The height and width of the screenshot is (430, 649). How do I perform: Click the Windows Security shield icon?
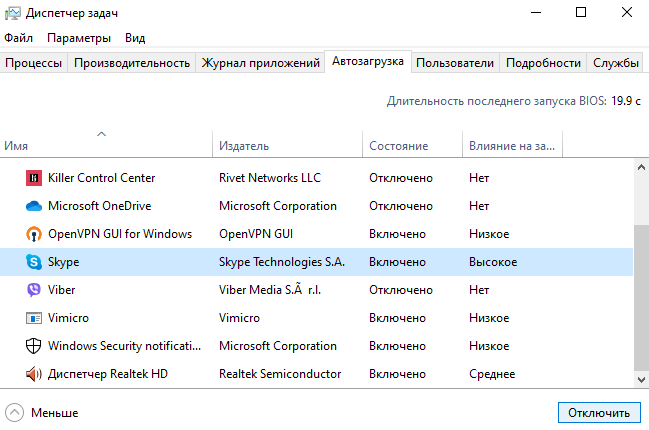click(x=33, y=346)
